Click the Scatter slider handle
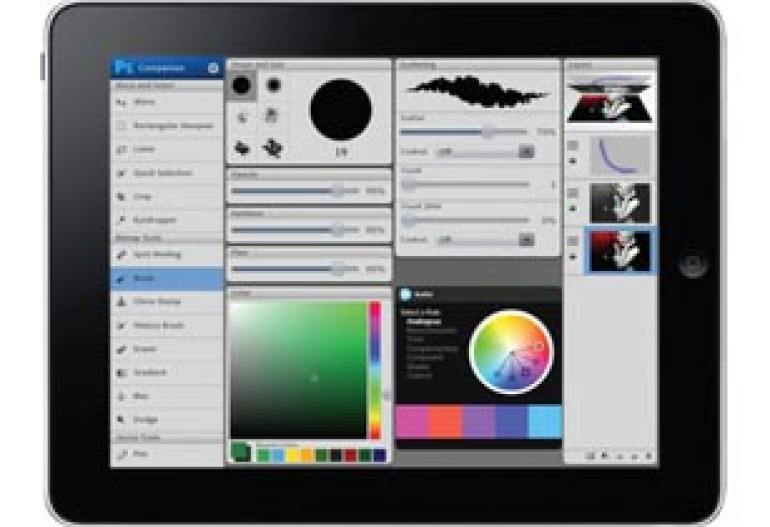The width and height of the screenshot is (770, 527). pos(488,132)
